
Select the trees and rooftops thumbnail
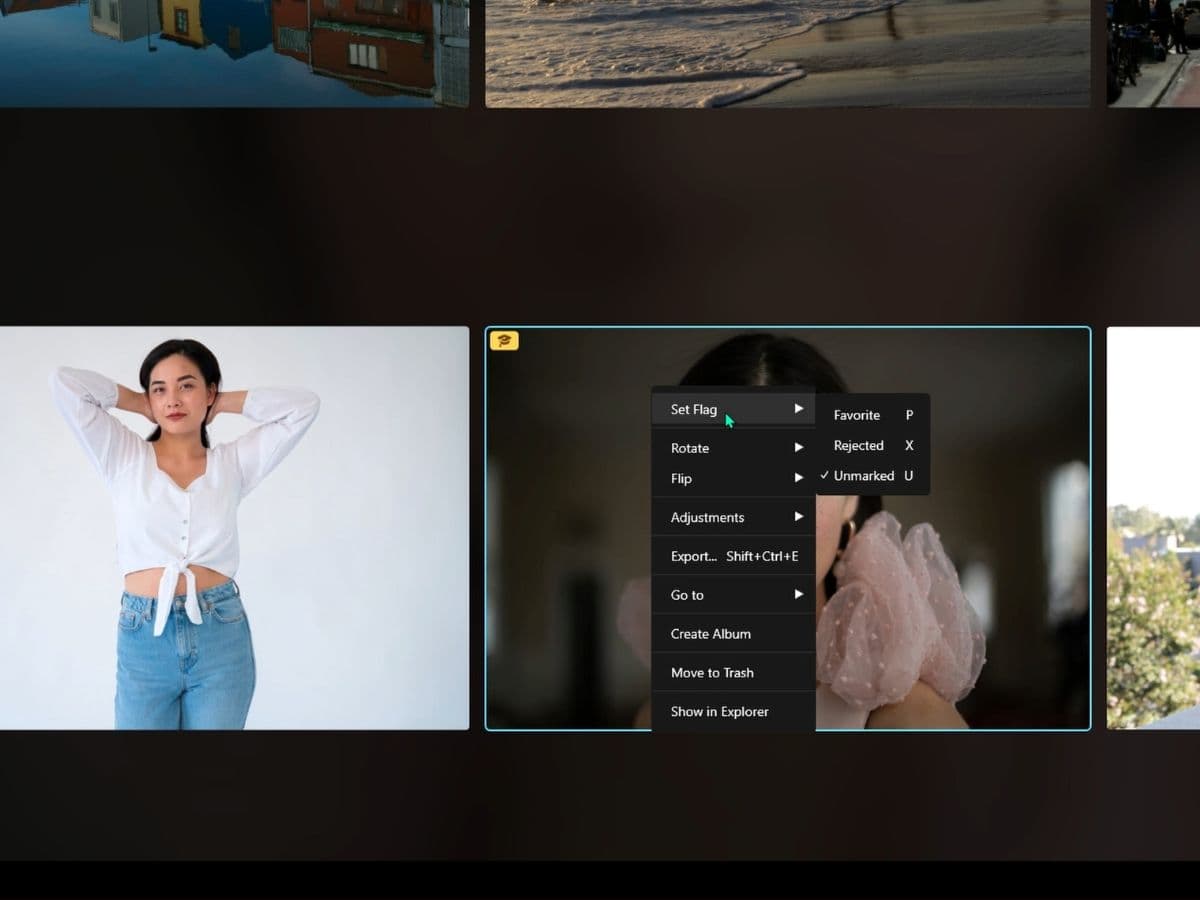click(x=1153, y=528)
